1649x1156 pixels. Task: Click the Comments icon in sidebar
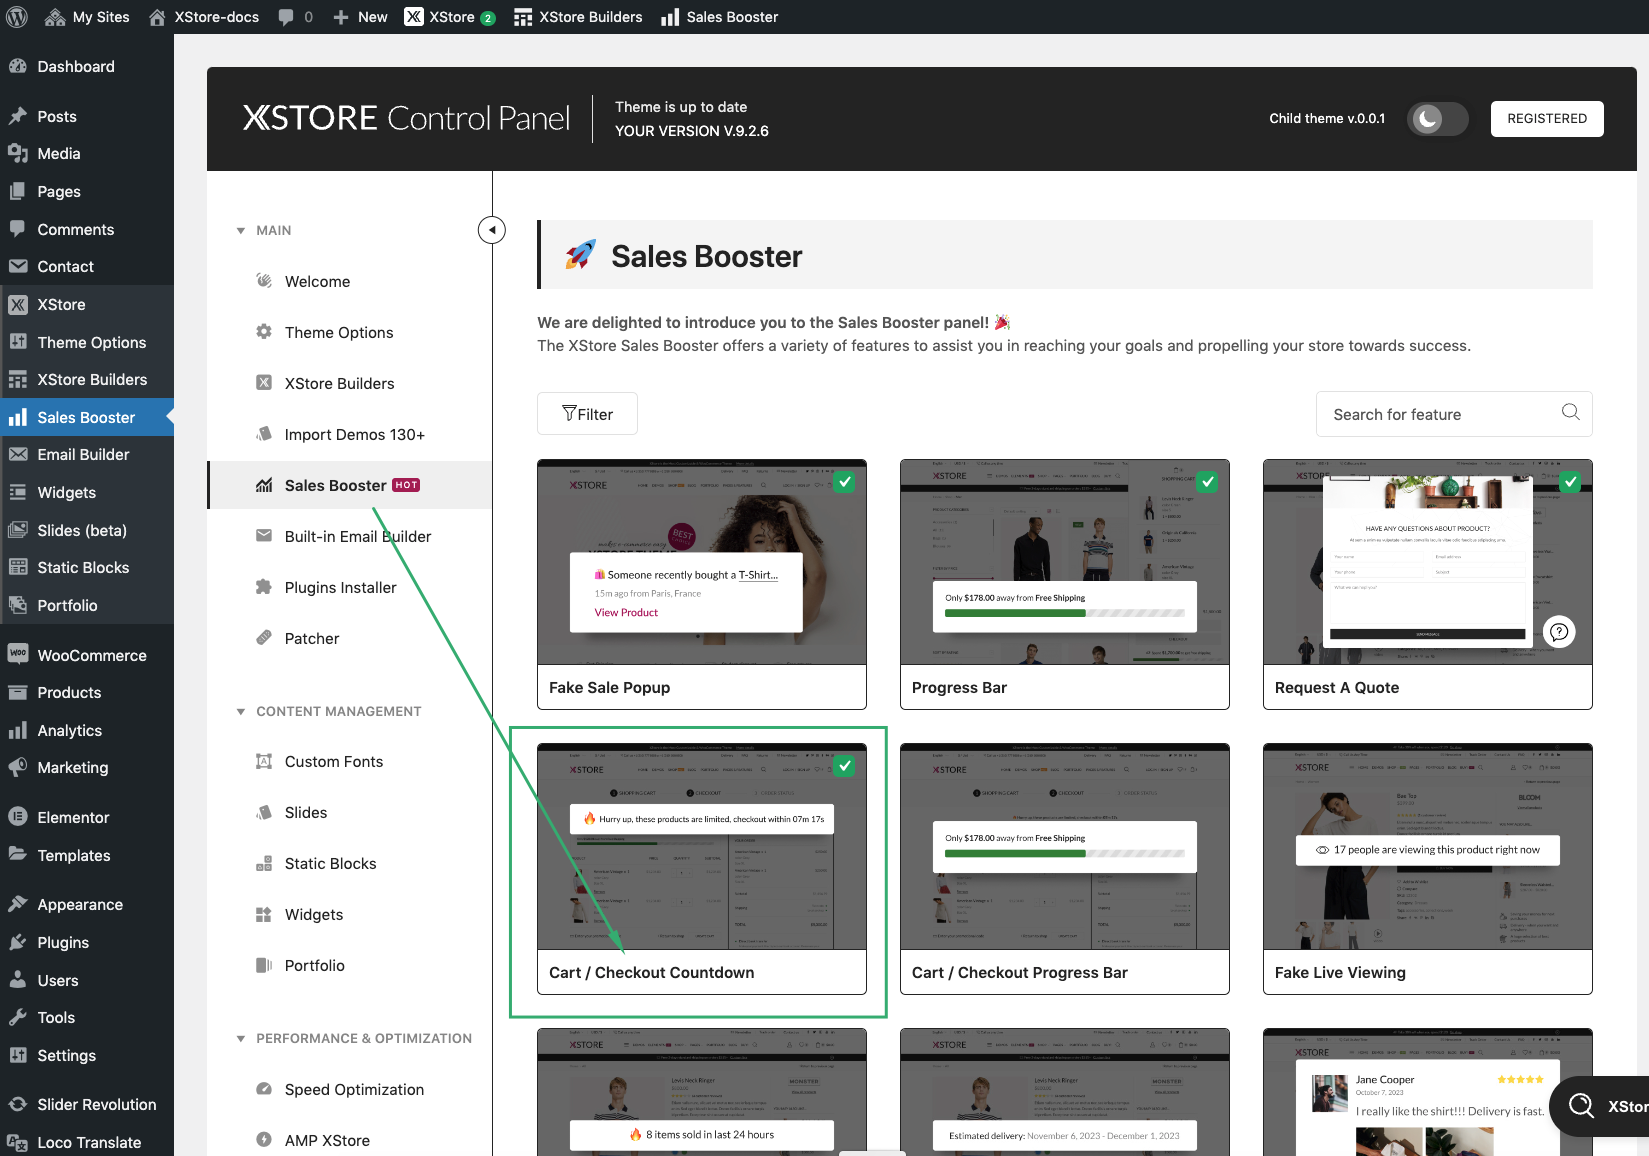point(18,229)
